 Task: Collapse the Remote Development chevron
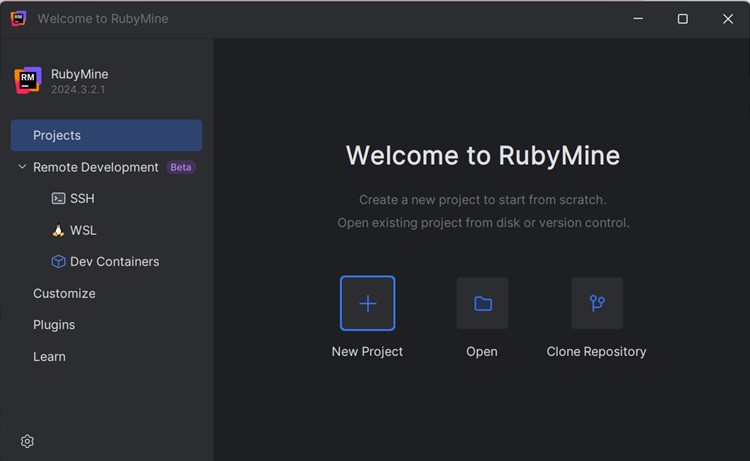tap(22, 166)
